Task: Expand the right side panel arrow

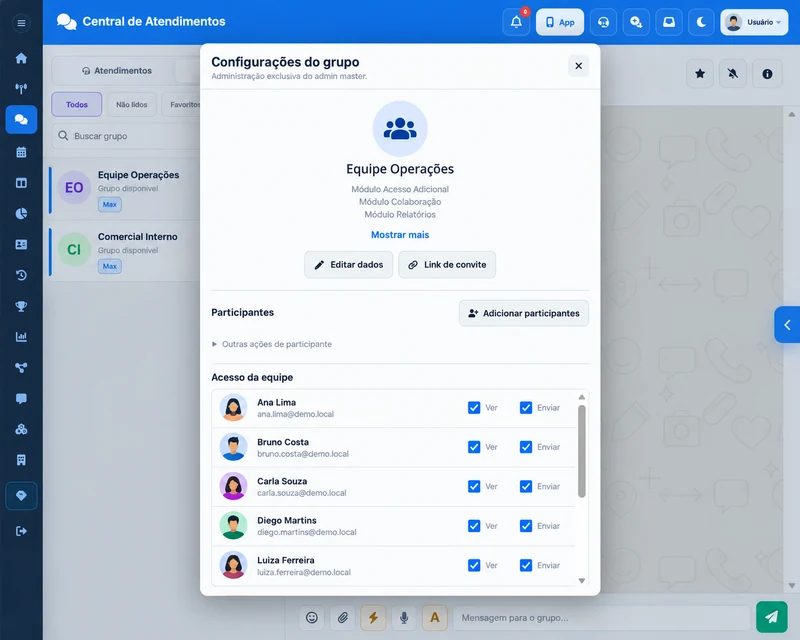Action: pos(787,325)
